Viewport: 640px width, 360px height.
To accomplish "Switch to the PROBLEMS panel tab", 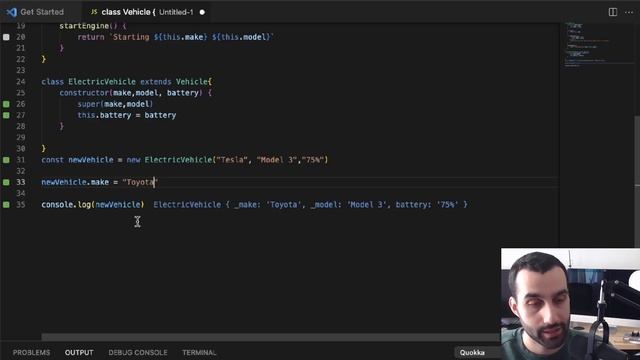I will (x=31, y=352).
